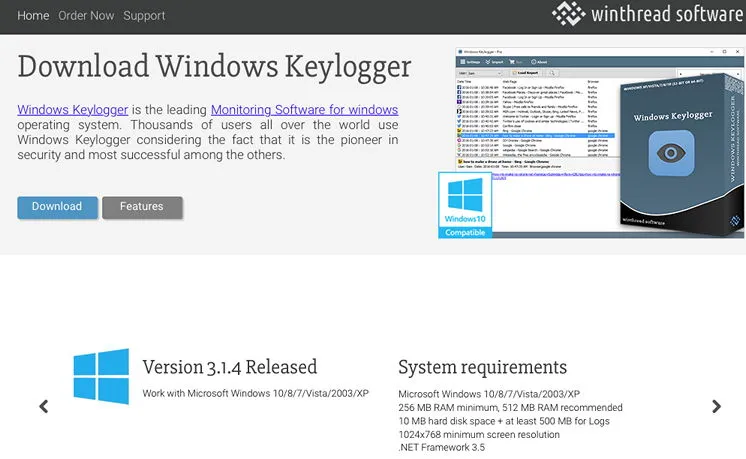Screen dimensions: 746x459
Task: Click the winthread software logo
Action: pyautogui.click(x=648, y=14)
